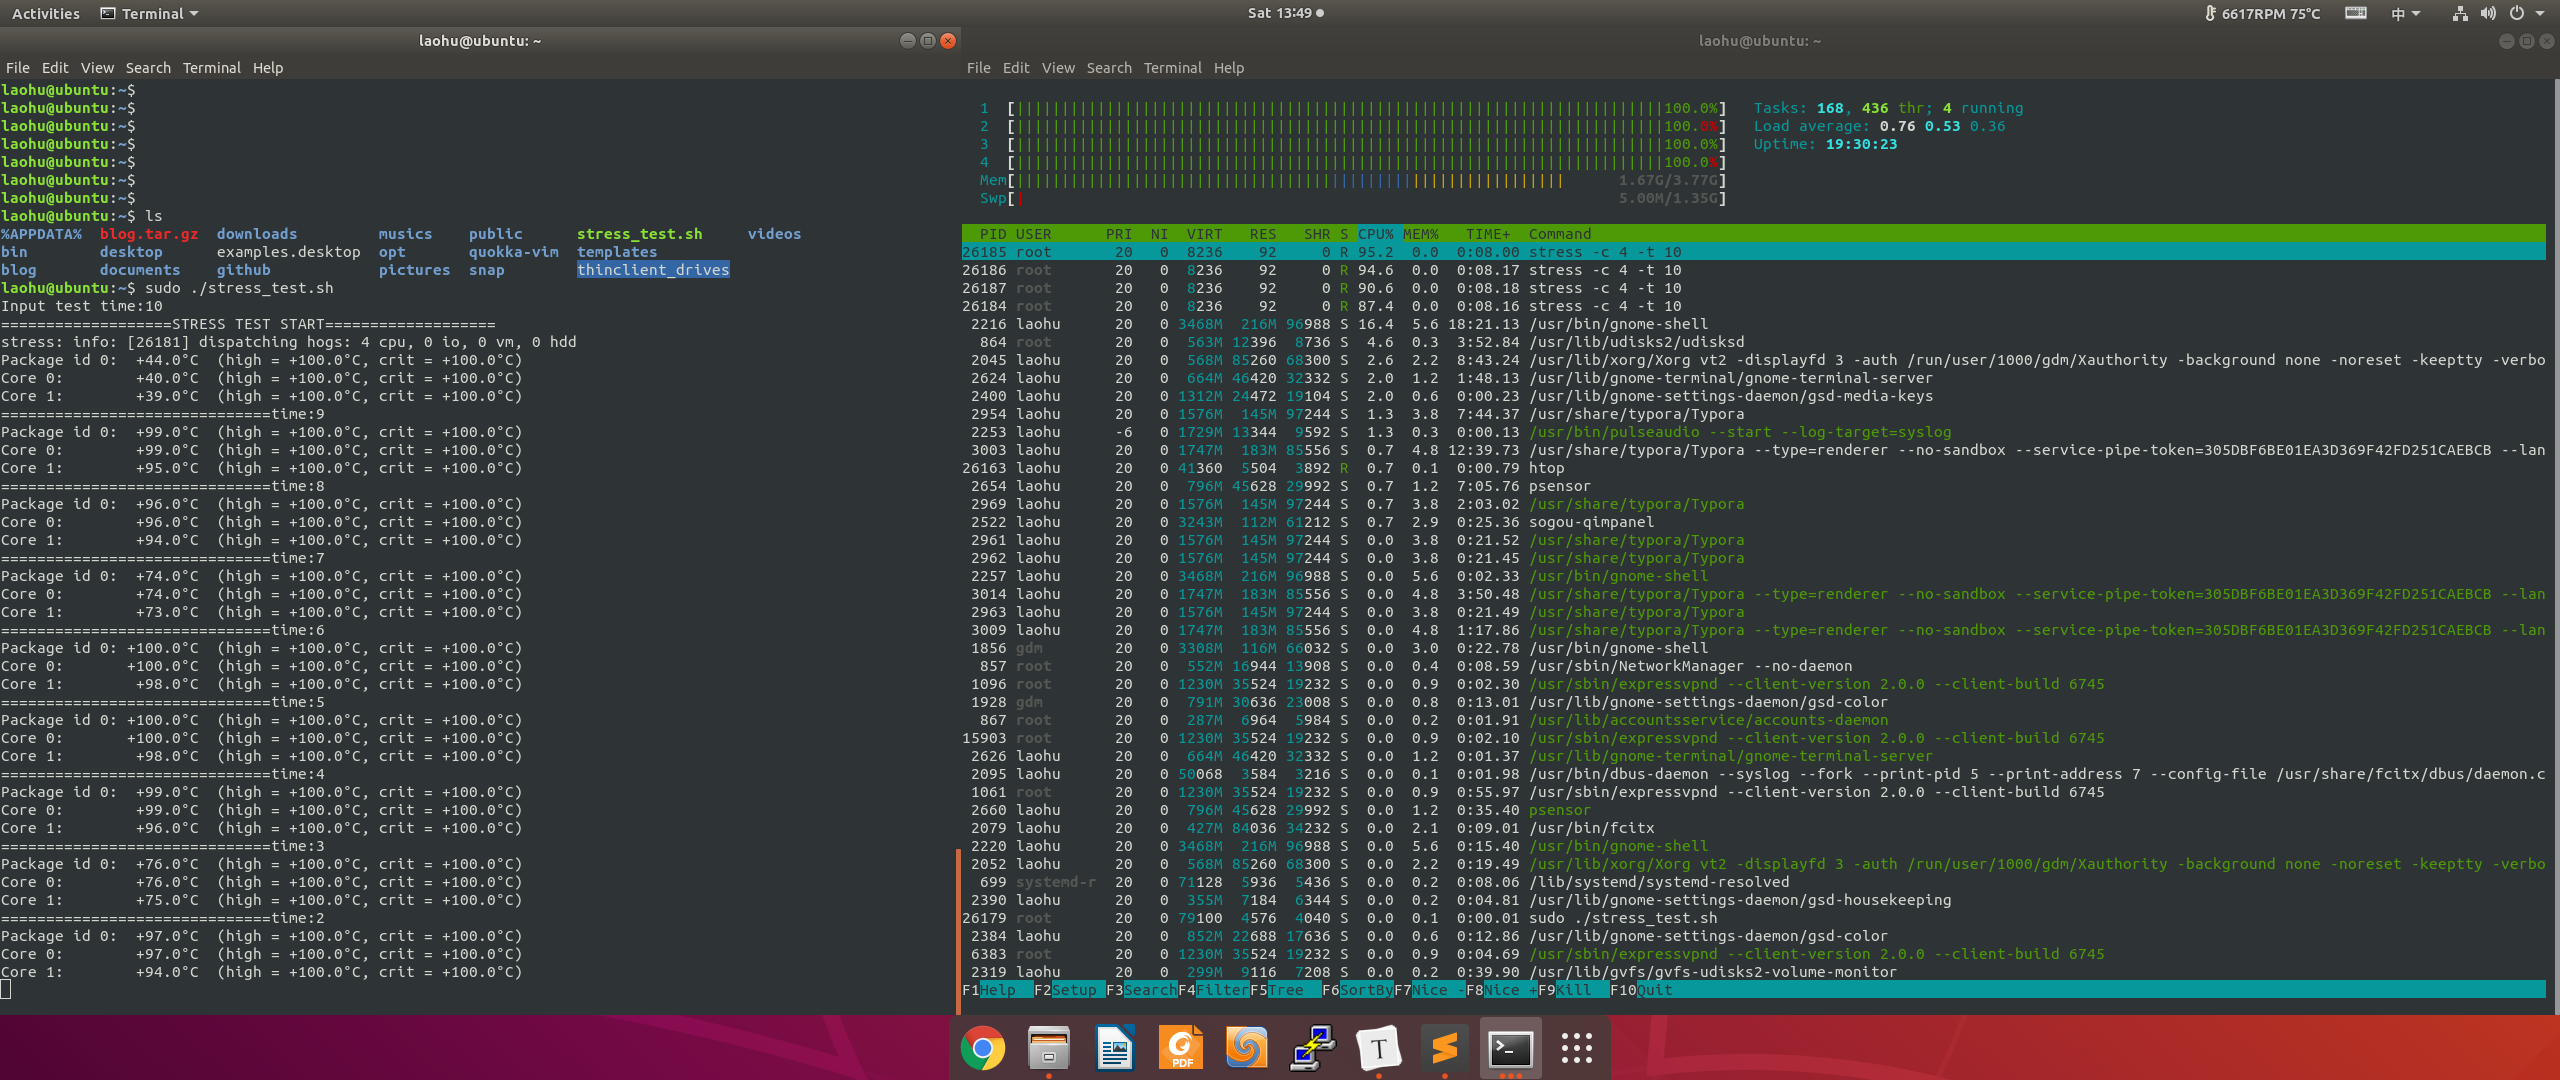
Task: Sort htop by PID column header
Action: (993, 234)
